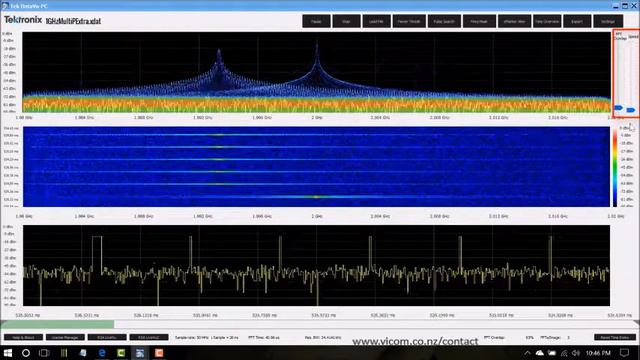Click the Tektronix logo
640x360 pixels.
[x=23, y=20]
